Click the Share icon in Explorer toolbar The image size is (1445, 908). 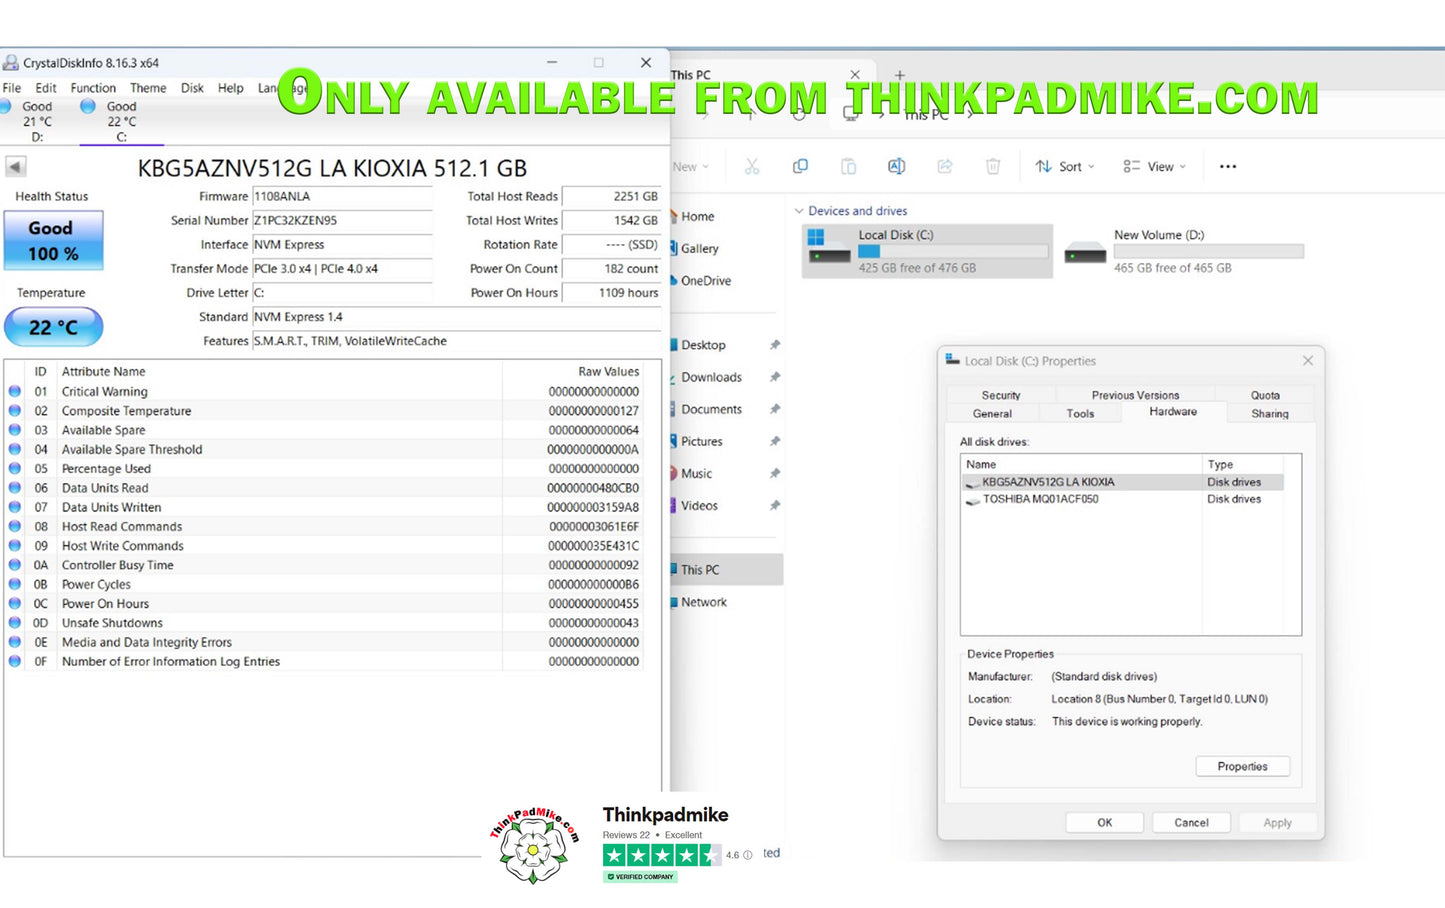[x=944, y=166]
